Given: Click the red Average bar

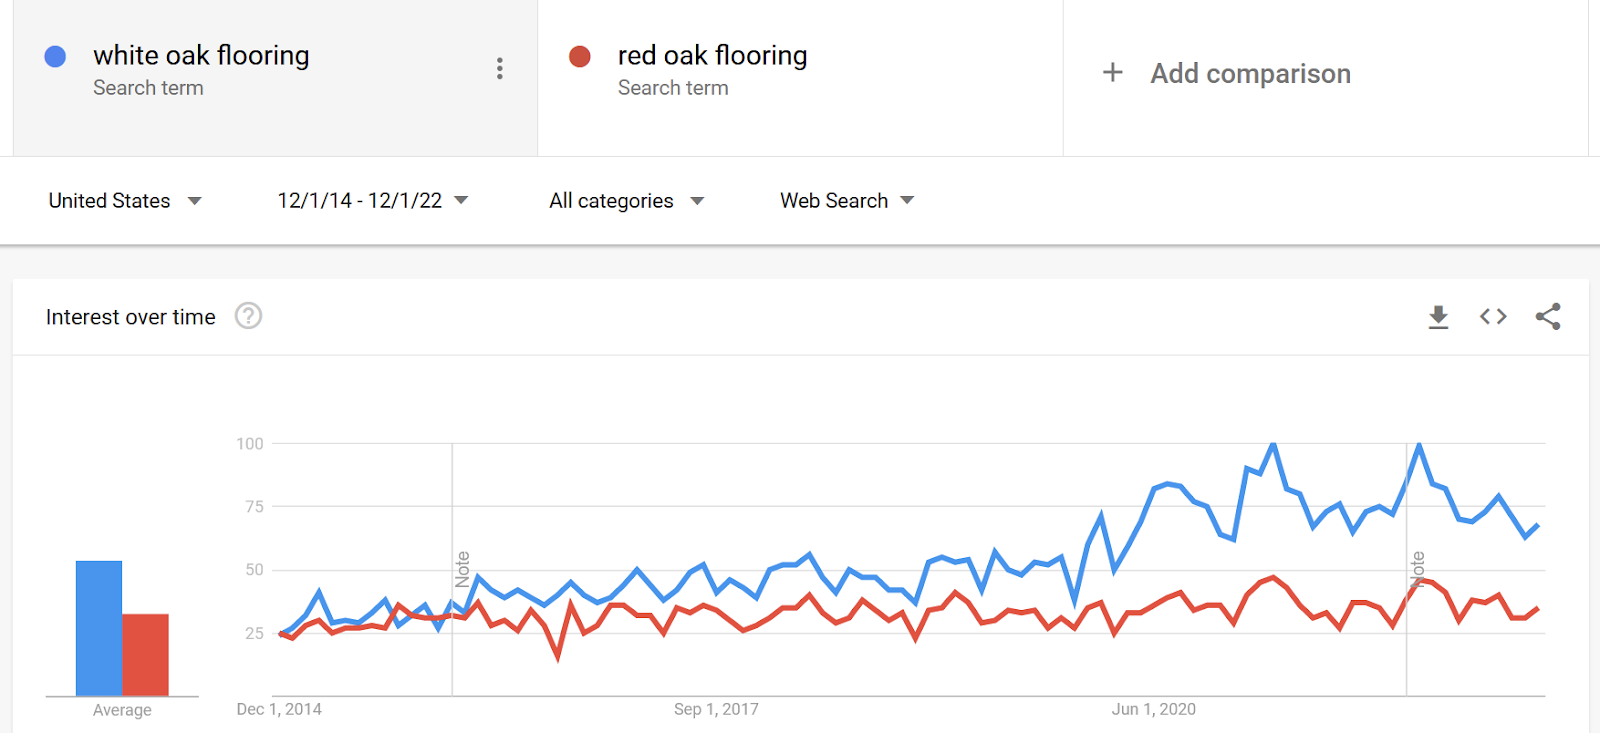Looking at the screenshot, I should (145, 655).
